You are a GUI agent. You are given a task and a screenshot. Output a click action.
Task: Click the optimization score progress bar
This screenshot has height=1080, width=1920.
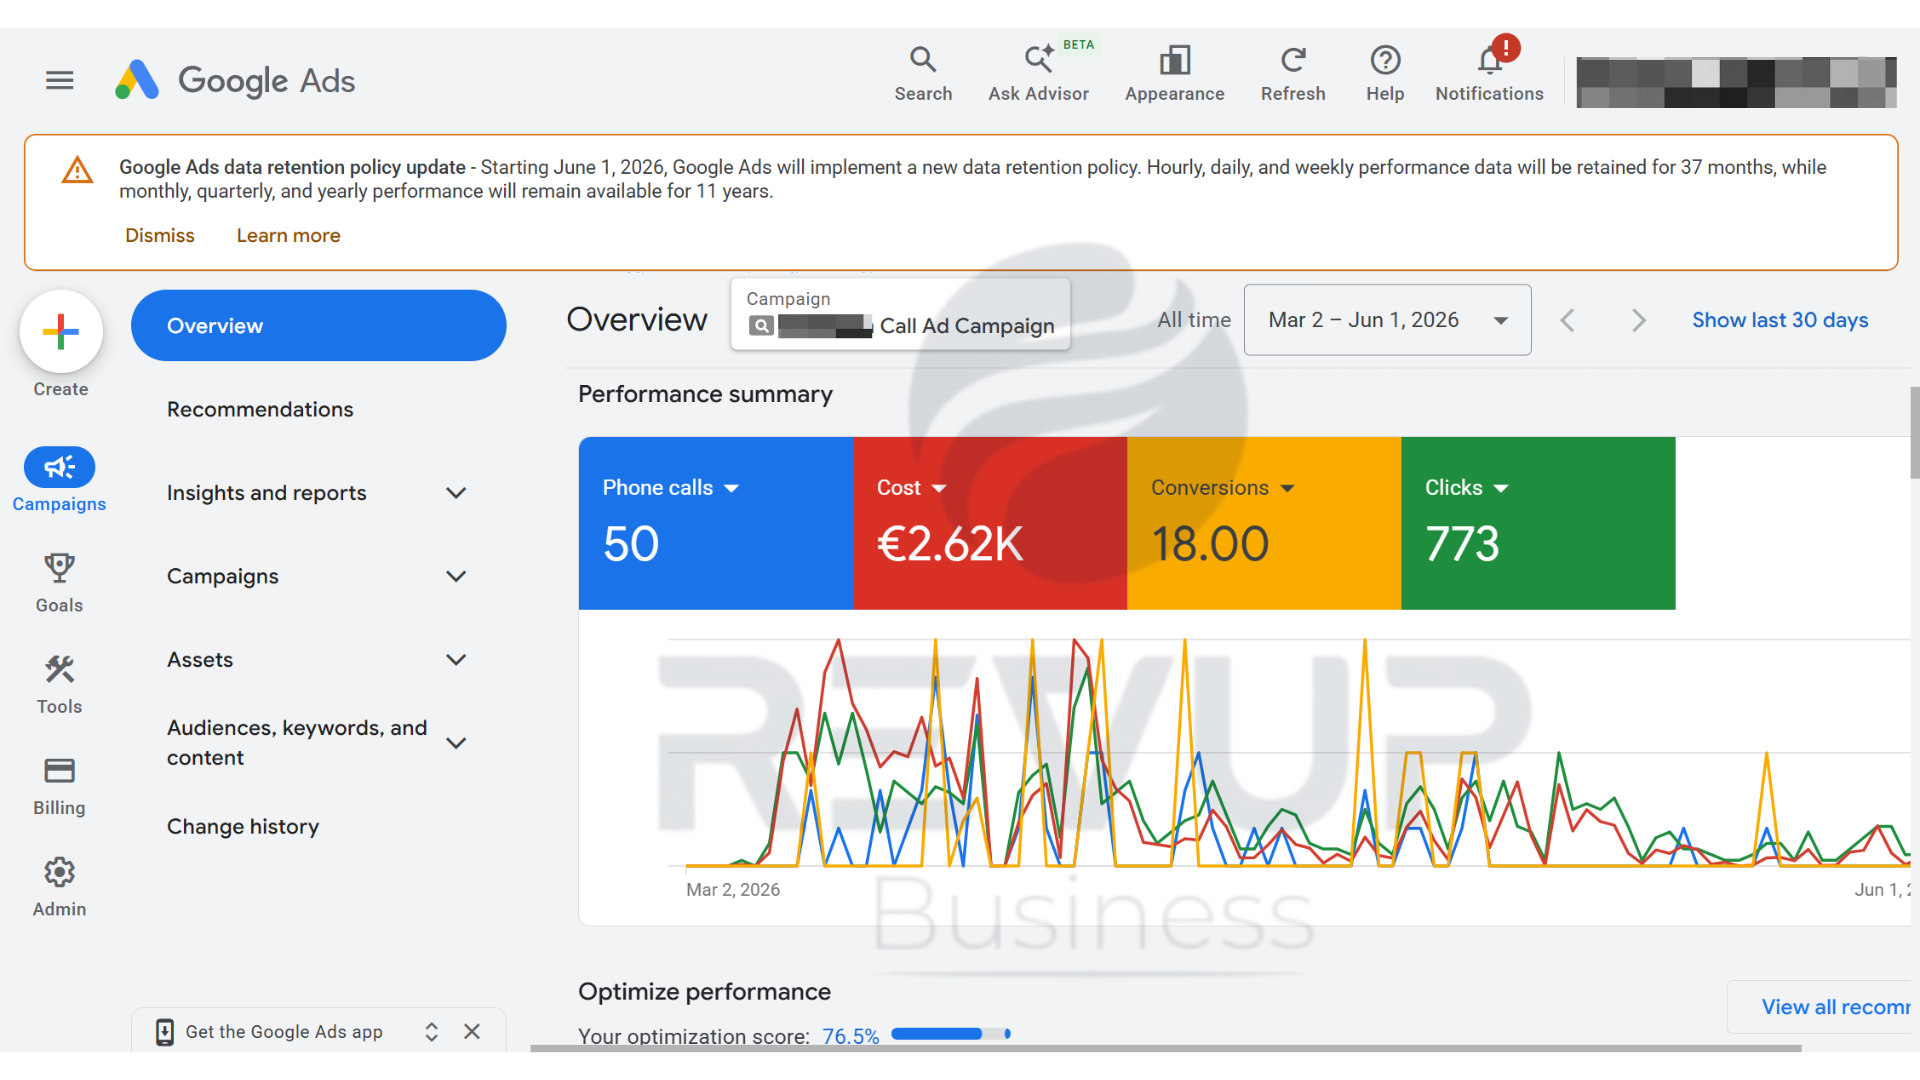951,1034
